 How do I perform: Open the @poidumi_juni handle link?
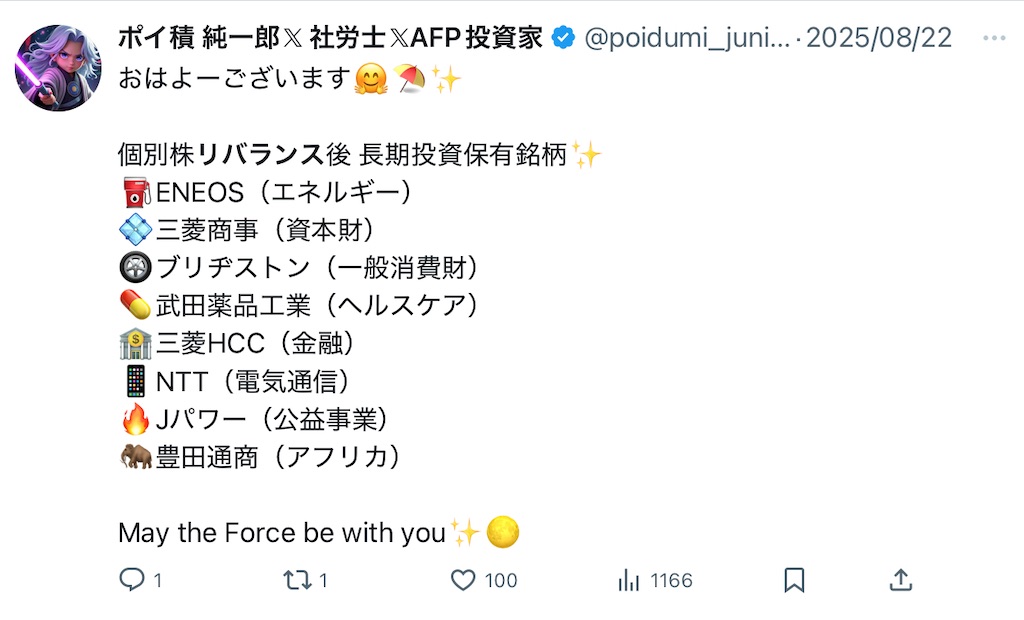(x=686, y=39)
